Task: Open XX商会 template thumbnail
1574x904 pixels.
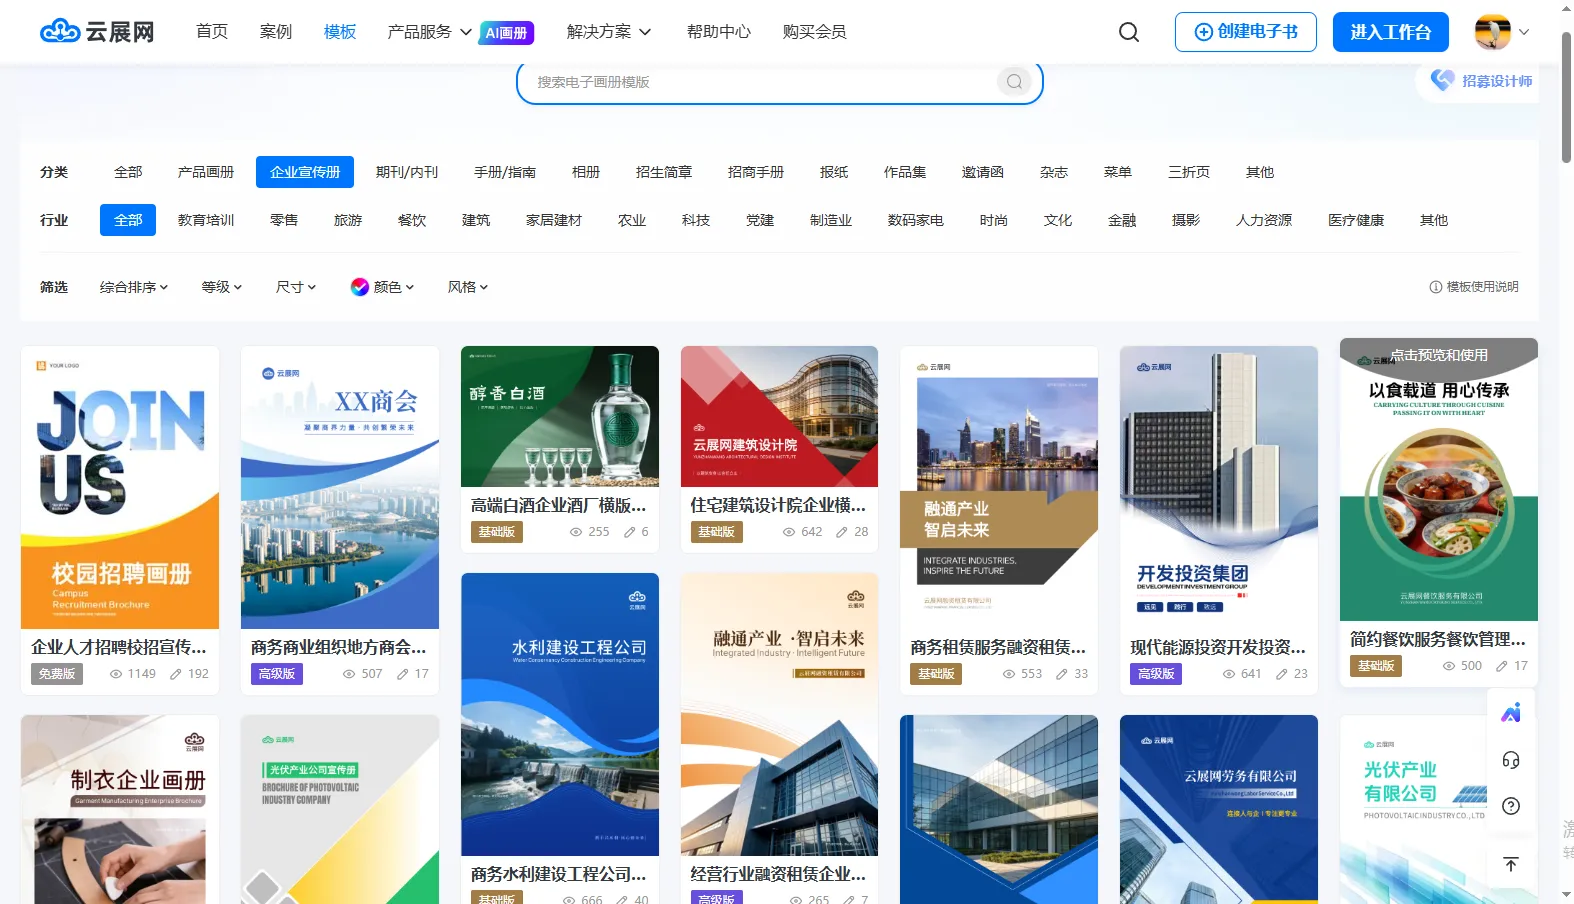Action: click(340, 488)
